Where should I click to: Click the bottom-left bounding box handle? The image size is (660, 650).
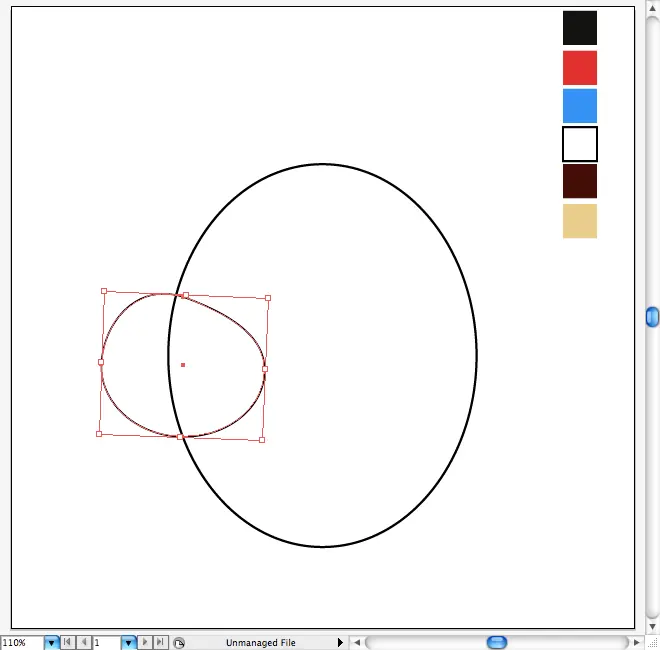point(99,434)
